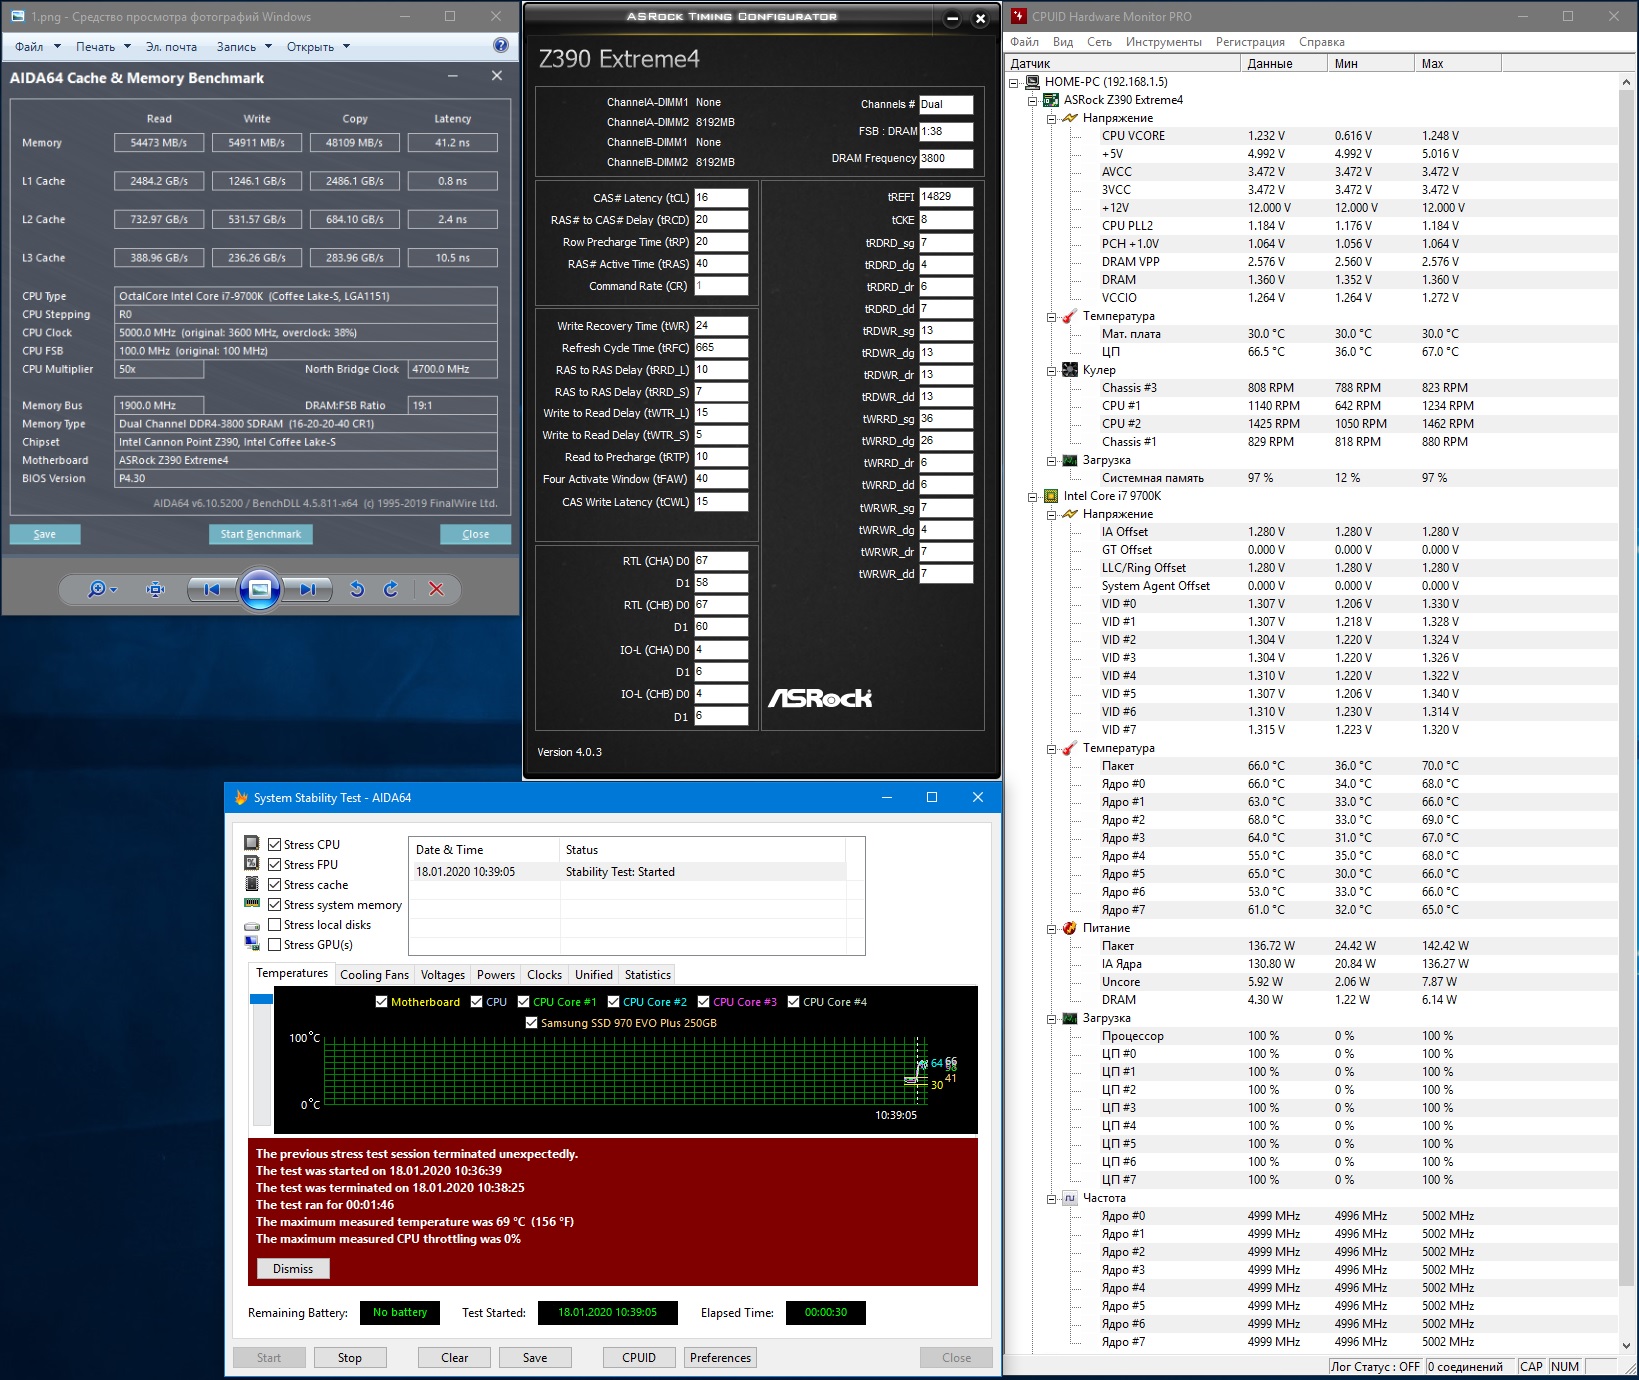Viewport: 1639px width, 1380px height.
Task: Rotate the photo counterclockwise
Action: 357,590
